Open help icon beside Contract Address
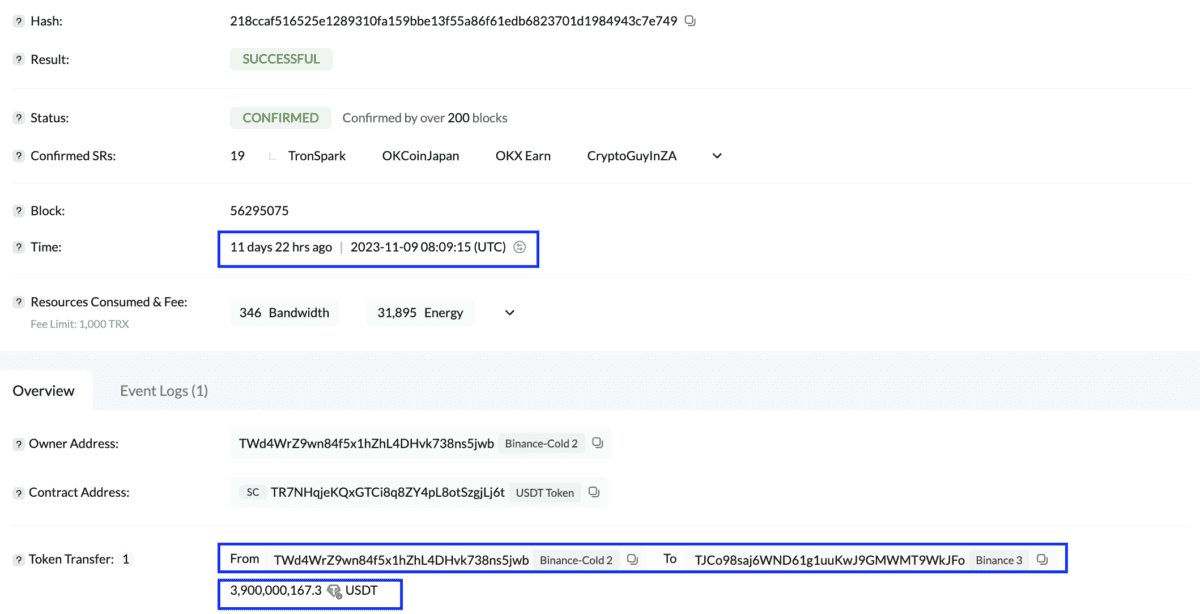 [x=18, y=493]
